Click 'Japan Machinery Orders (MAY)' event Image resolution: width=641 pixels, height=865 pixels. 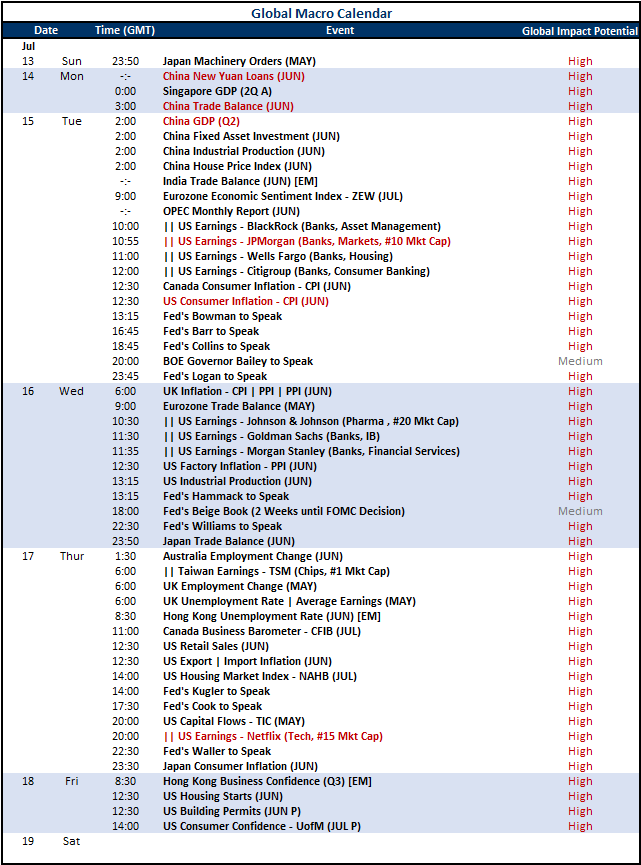click(x=239, y=61)
